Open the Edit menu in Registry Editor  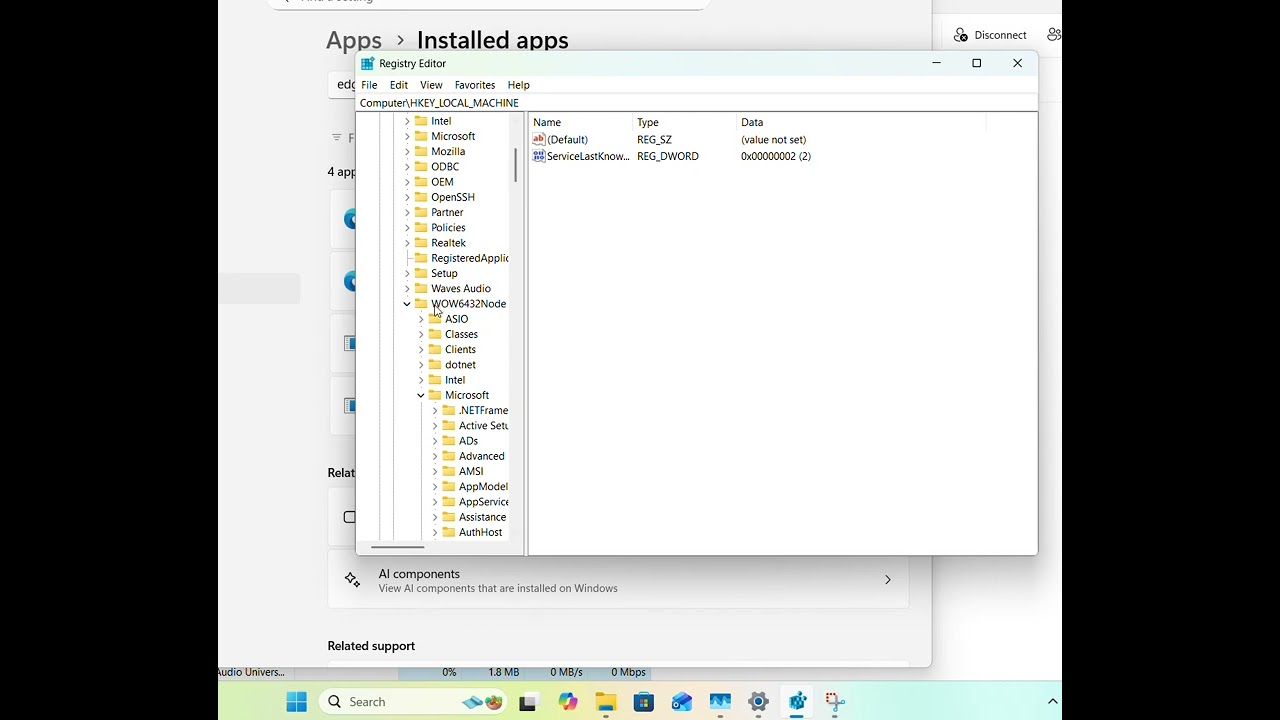[x=399, y=85]
